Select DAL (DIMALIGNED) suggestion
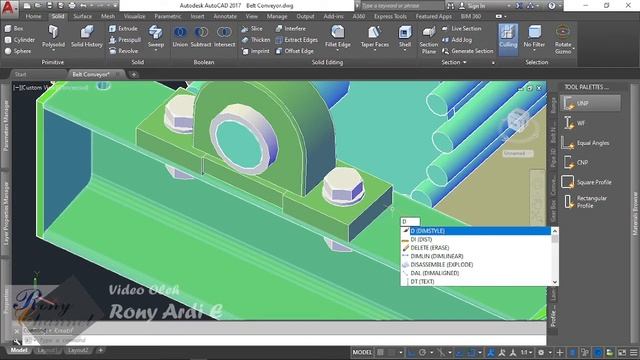This screenshot has height=360, width=640. 476,273
